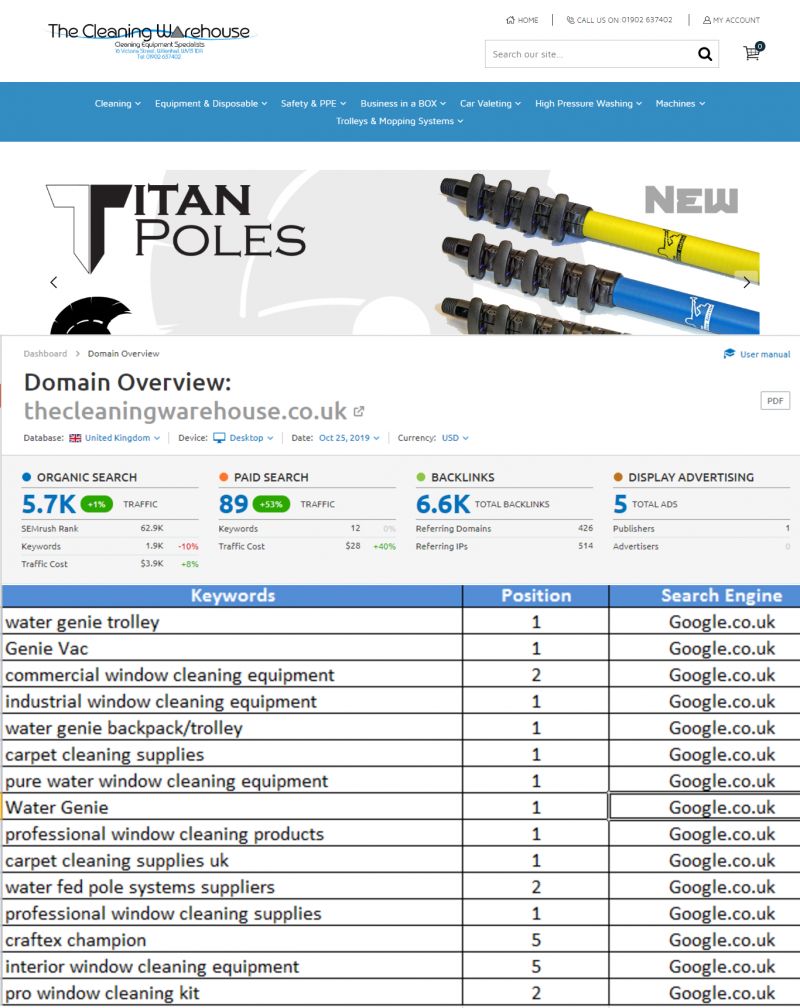The width and height of the screenshot is (800, 1008).
Task: Click the 5 total ads value
Action: tap(620, 504)
